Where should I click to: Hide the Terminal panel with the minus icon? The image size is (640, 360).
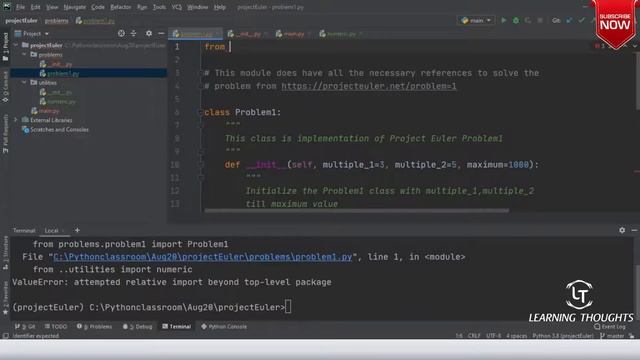tap(634, 230)
